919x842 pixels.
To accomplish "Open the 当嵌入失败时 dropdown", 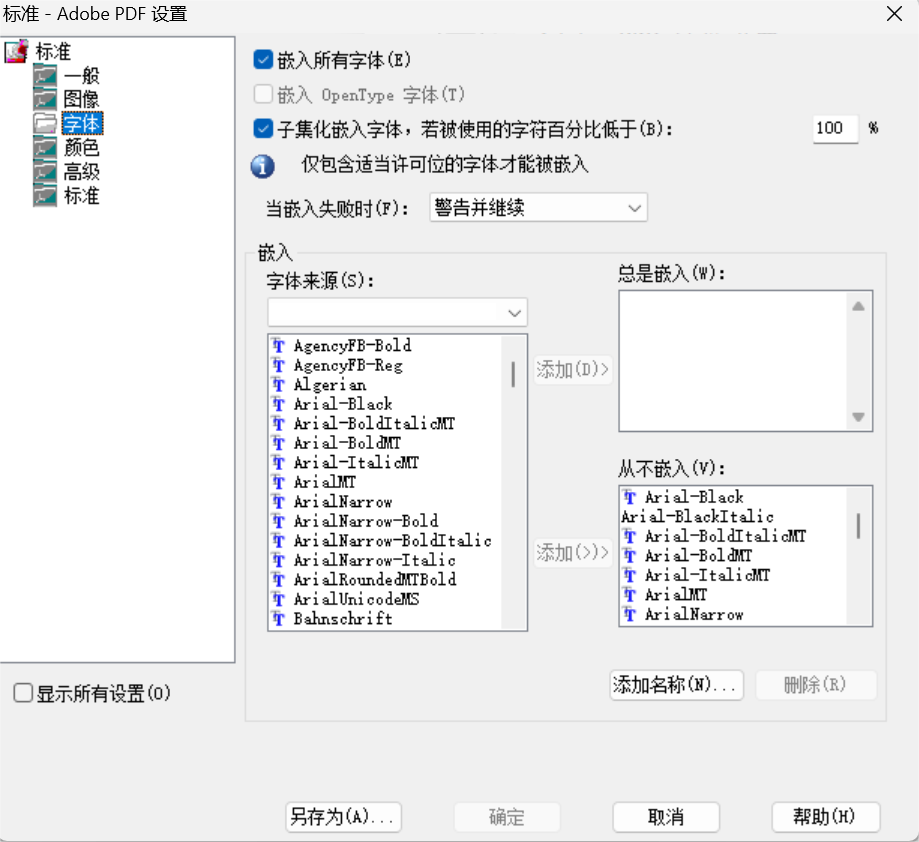I will pyautogui.click(x=538, y=207).
